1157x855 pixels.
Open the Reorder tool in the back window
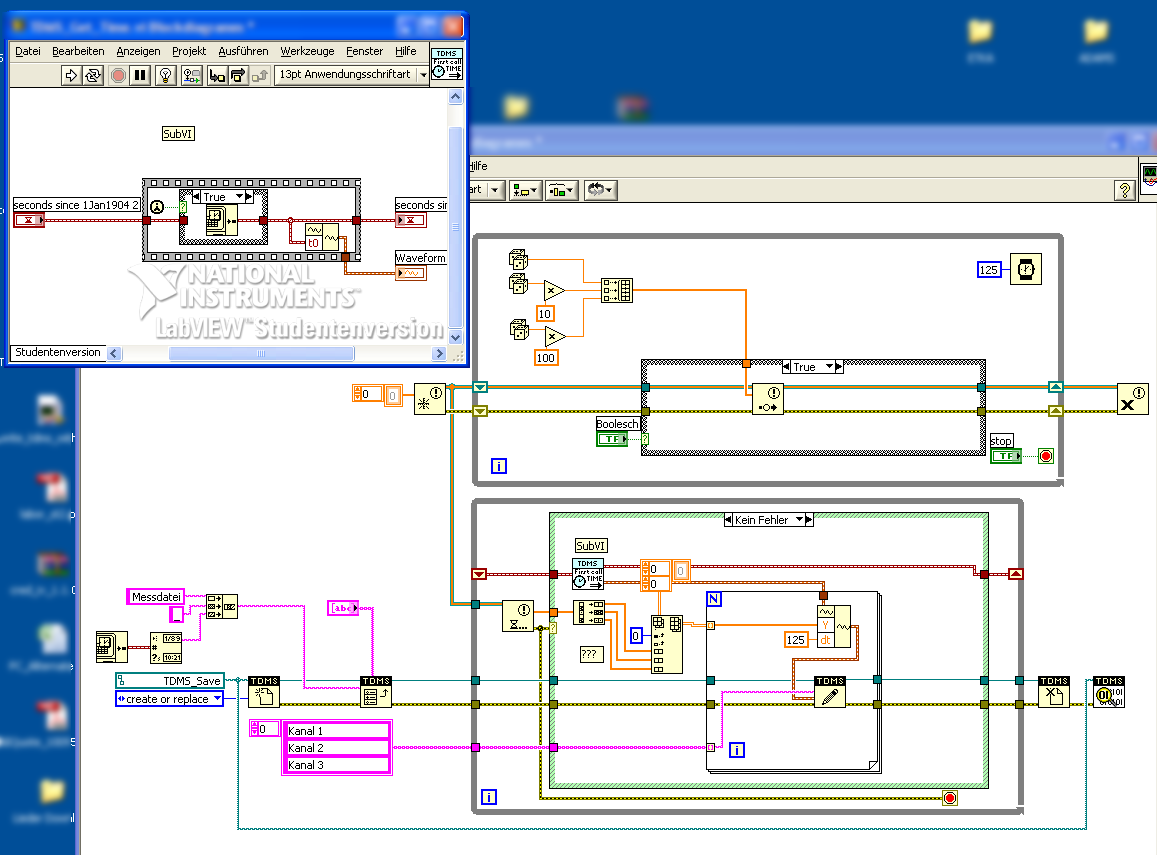pos(601,190)
